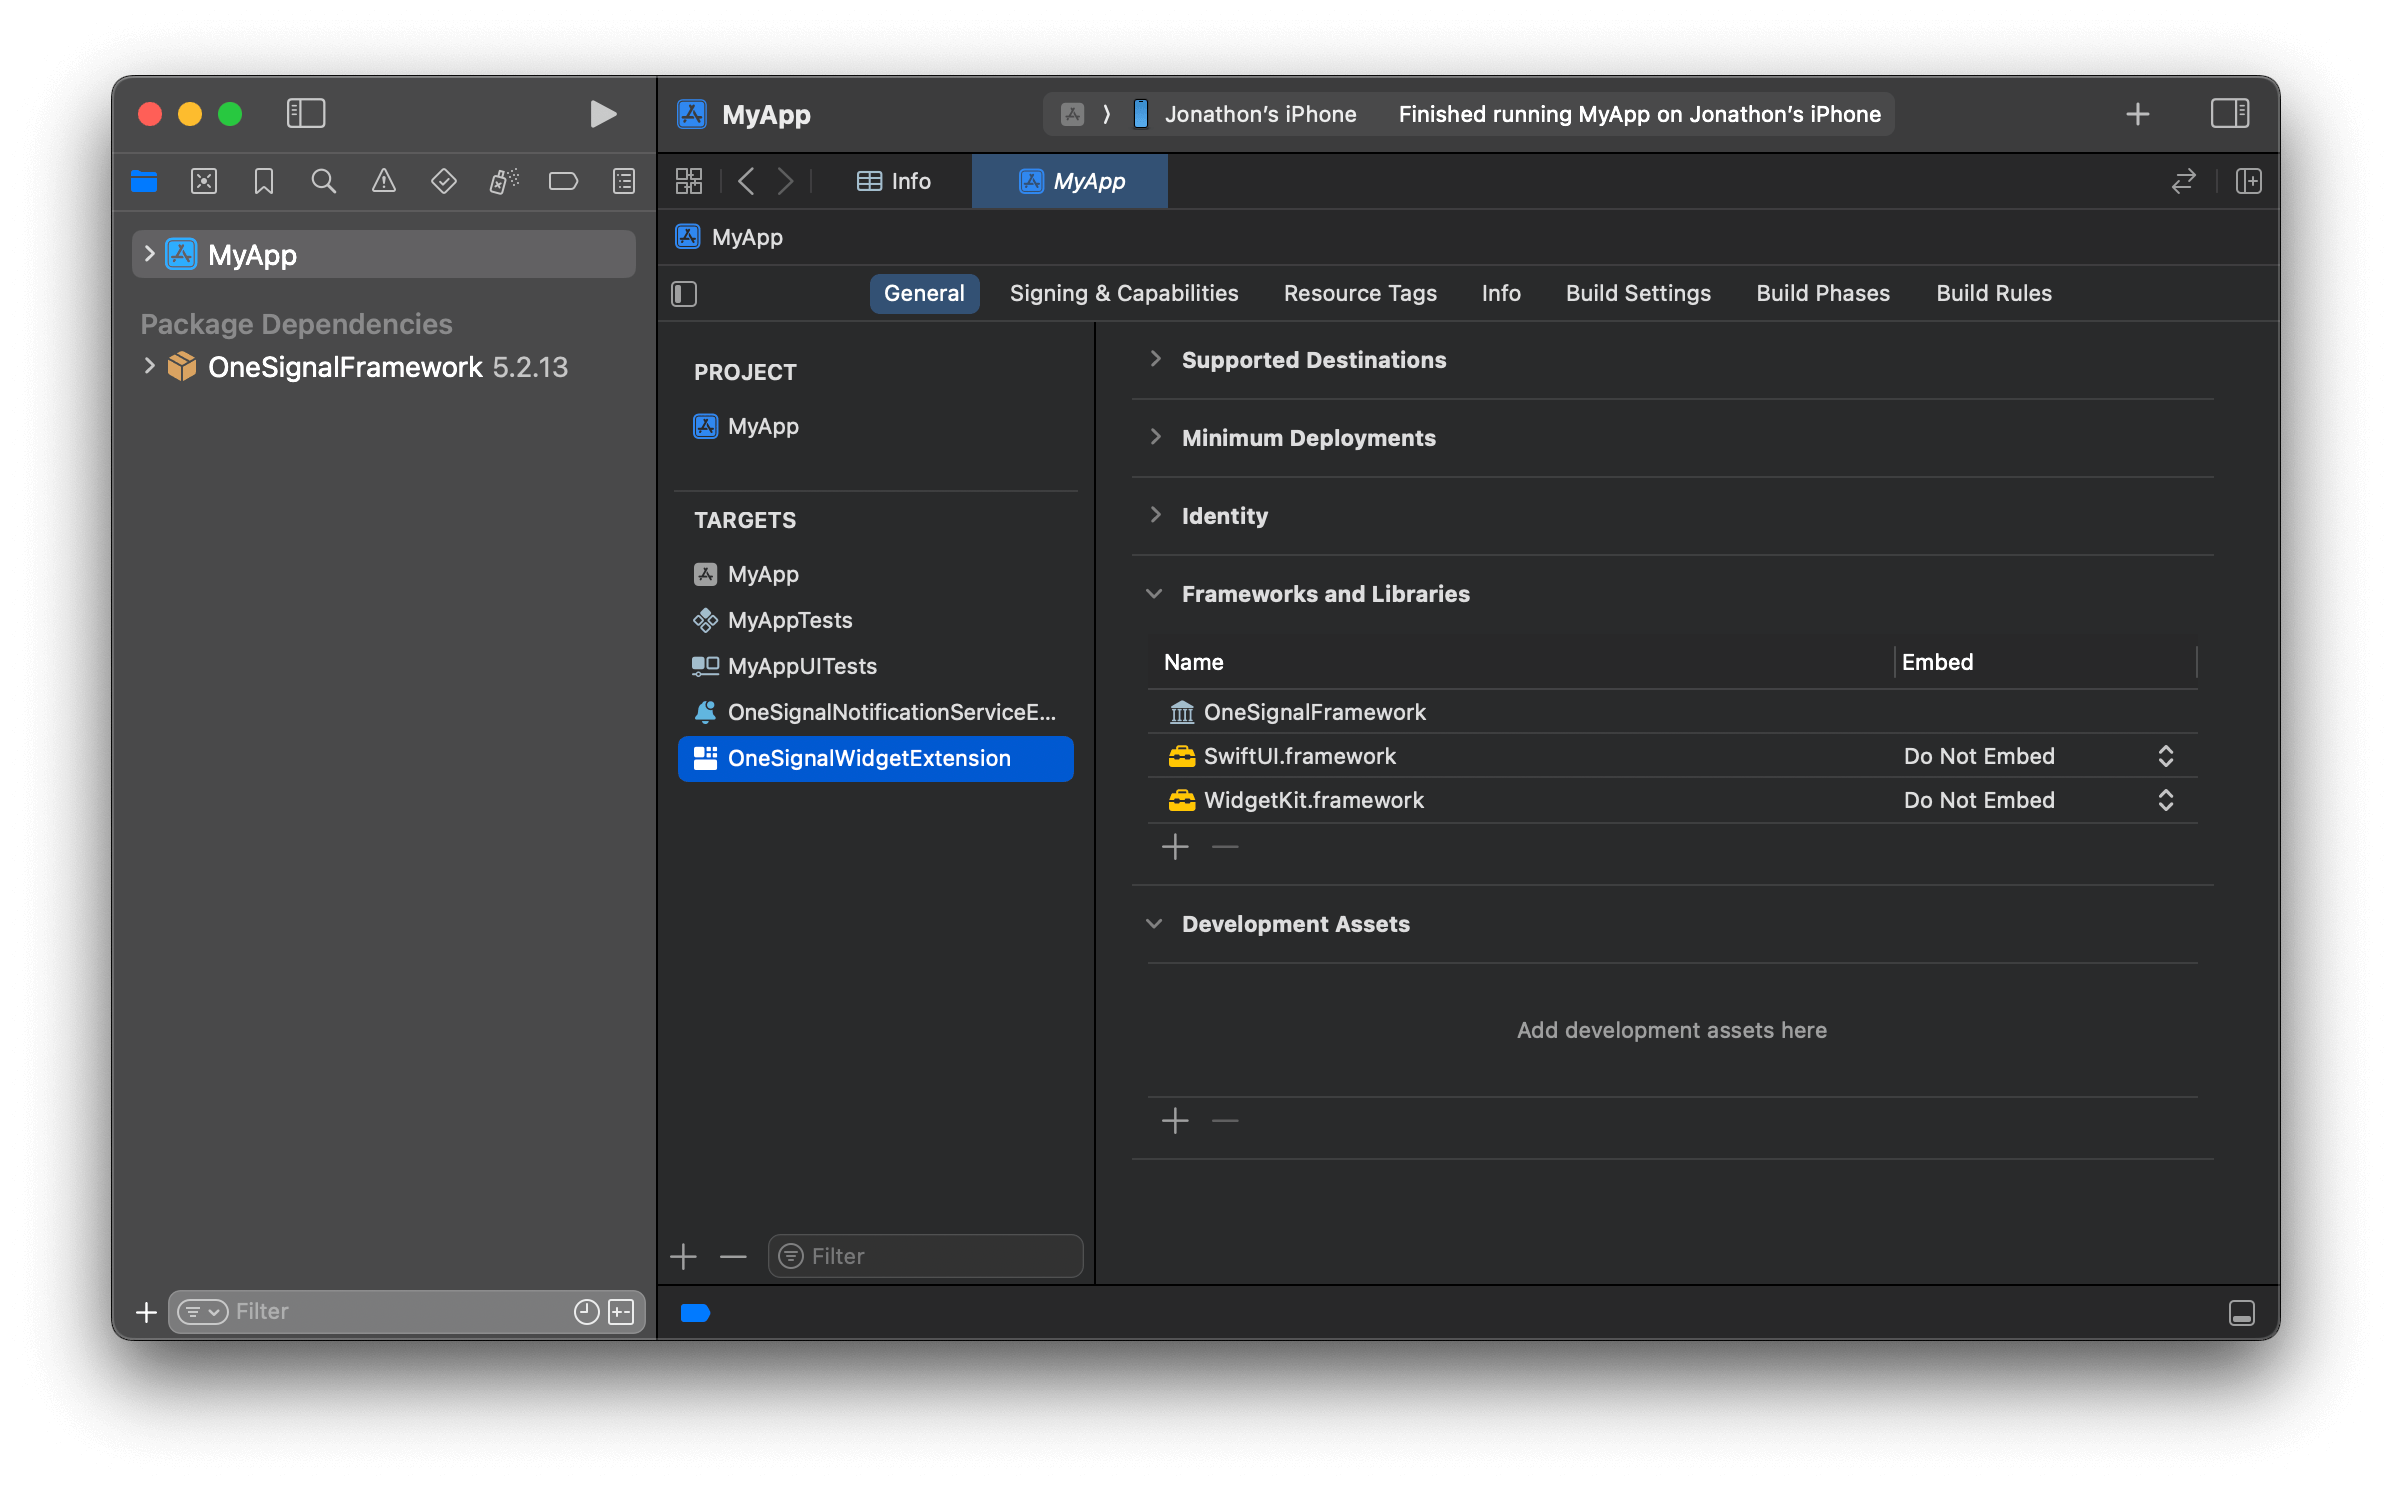The height and width of the screenshot is (1488, 2392).
Task: Select the SwiftUI.framework row
Action: (x=1672, y=756)
